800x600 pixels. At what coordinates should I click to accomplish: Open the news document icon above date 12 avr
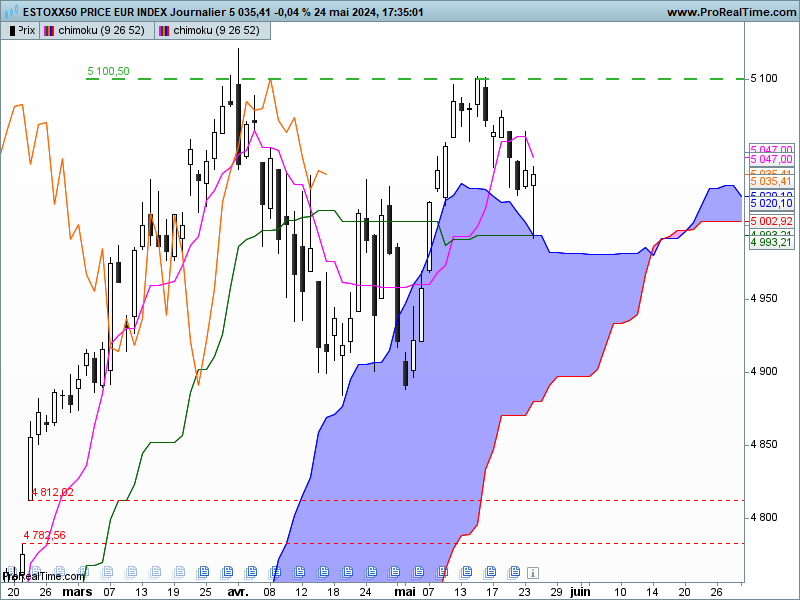coord(299,571)
